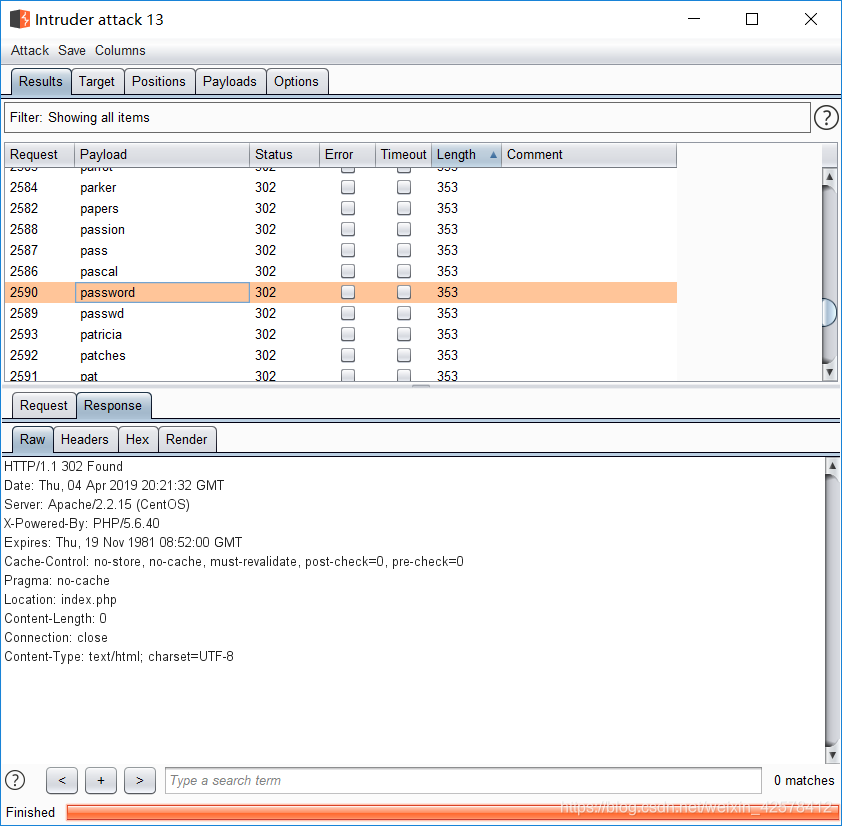Click the Burp Suite logo in the title bar
842x826 pixels.
click(x=20, y=19)
